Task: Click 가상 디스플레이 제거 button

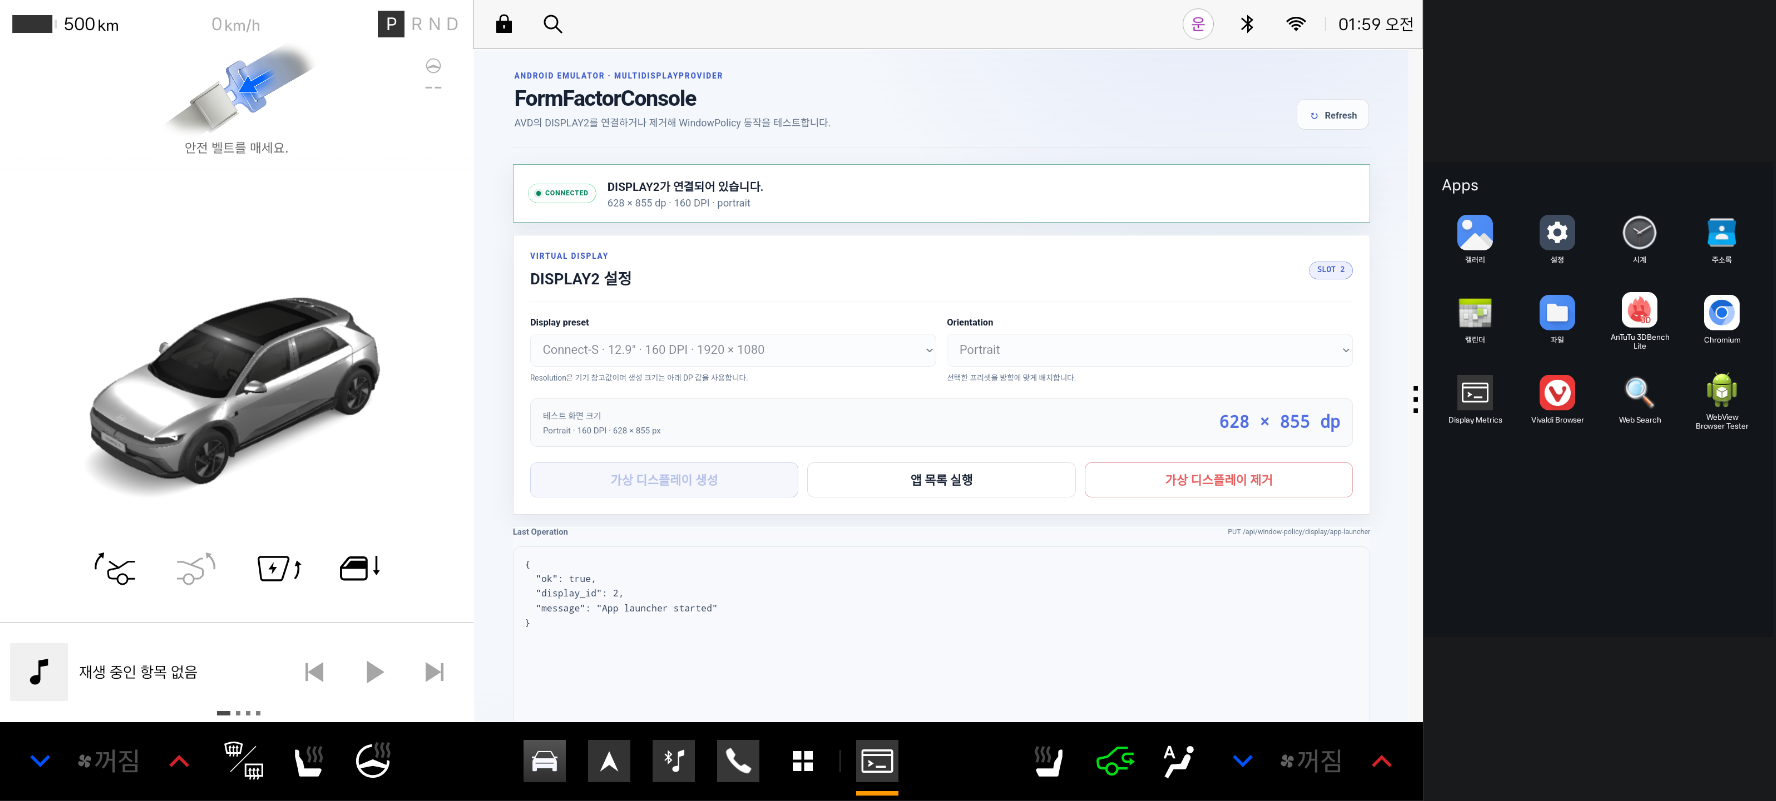Action: click(x=1219, y=480)
